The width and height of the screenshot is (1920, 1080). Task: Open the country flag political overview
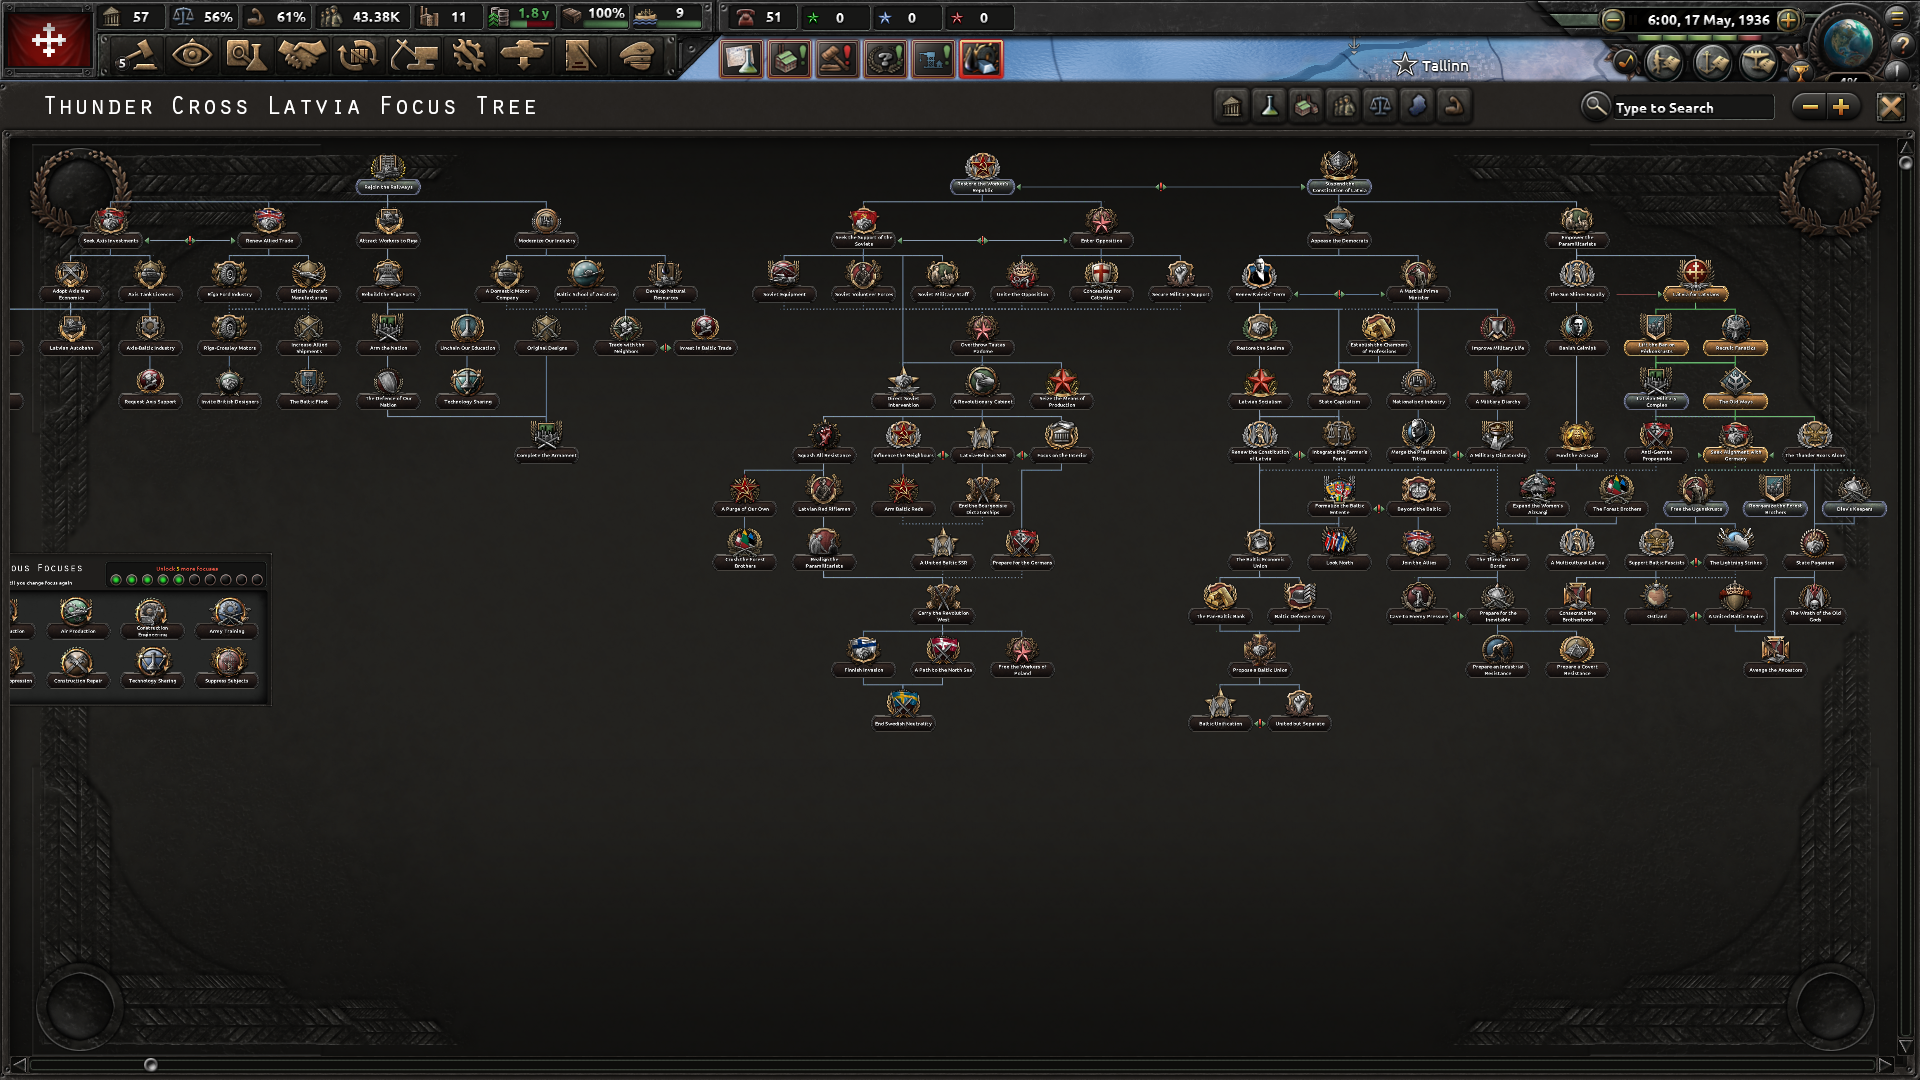pos(48,39)
